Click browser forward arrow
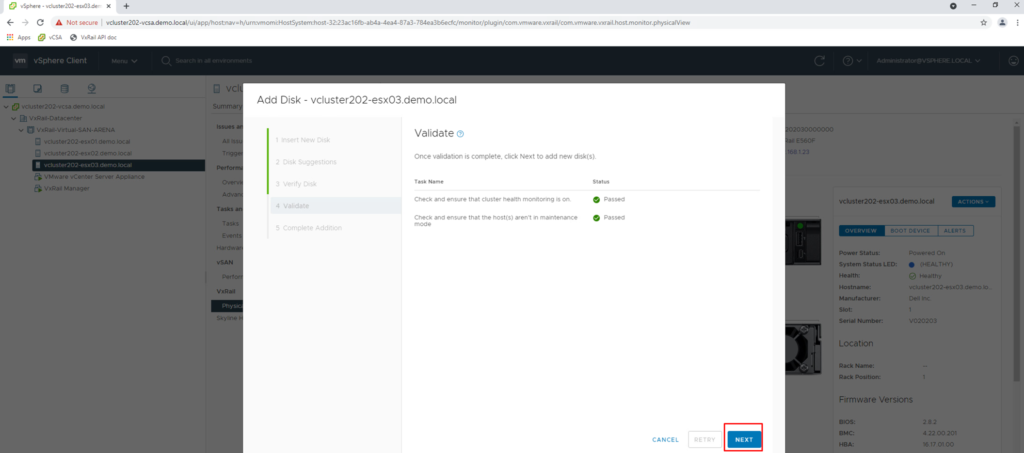Viewport: 1024px width, 453px height. pyautogui.click(x=25, y=22)
